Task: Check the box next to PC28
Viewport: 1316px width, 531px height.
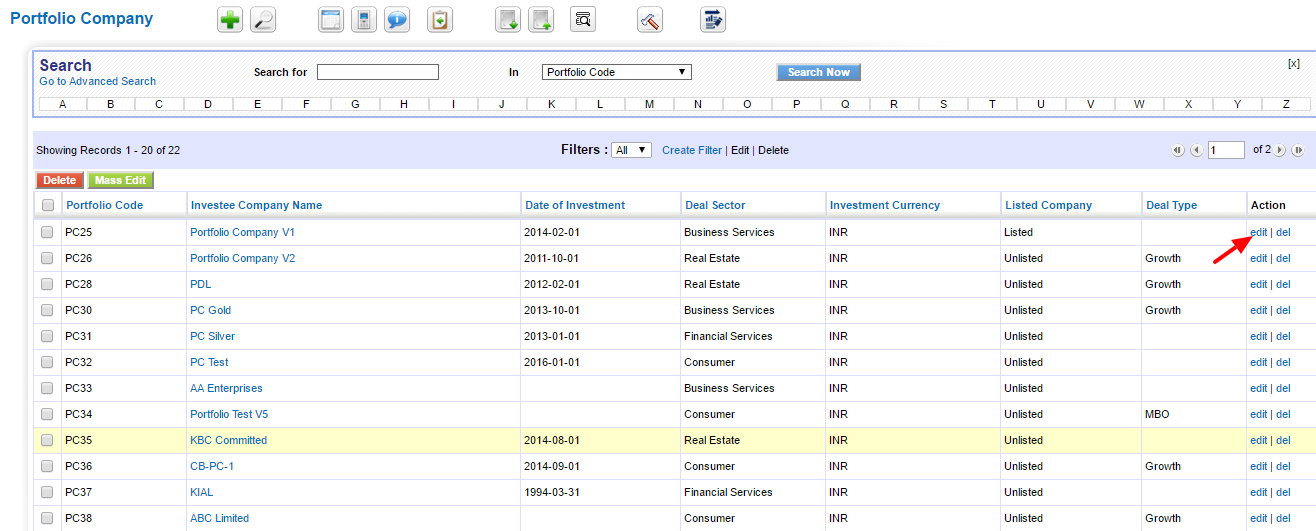Action: coord(47,284)
